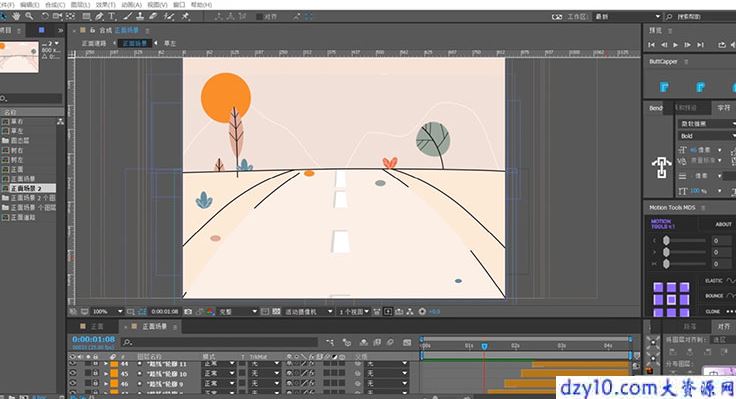Toggle transparency grid in viewer
Image resolution: width=736 pixels, height=399 pixels.
tap(276, 311)
